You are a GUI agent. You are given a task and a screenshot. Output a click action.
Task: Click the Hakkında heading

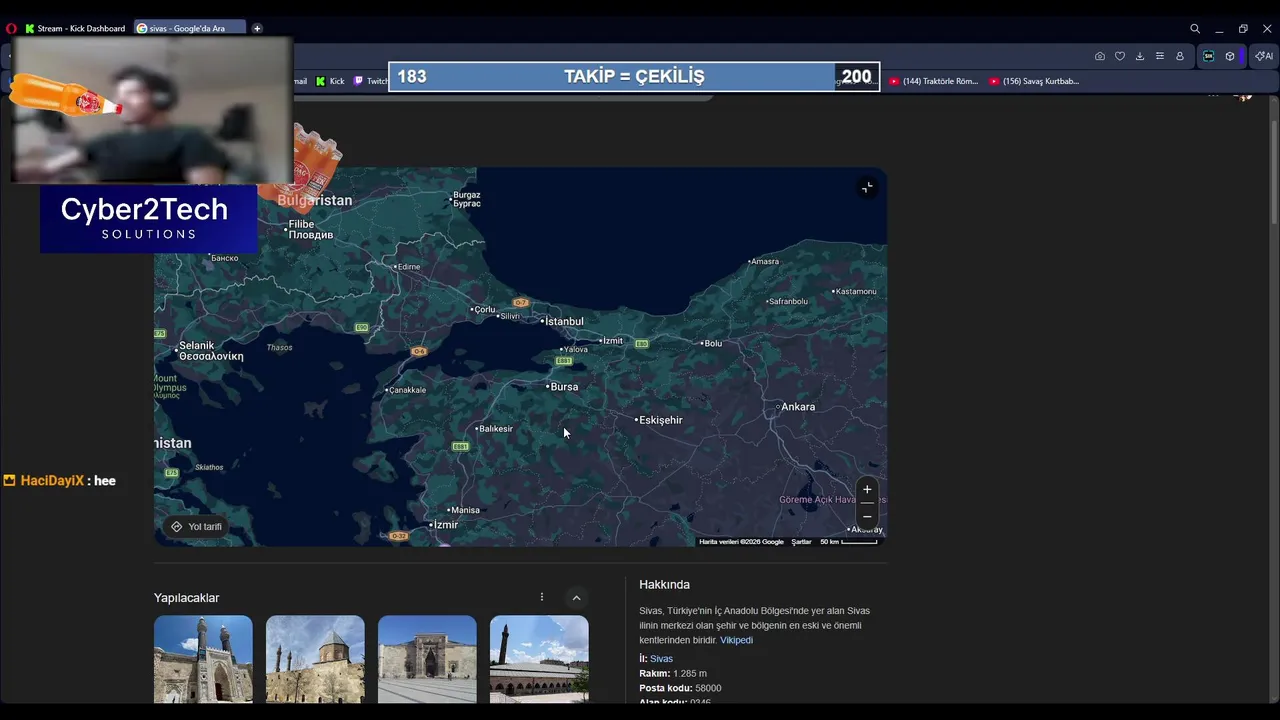tap(664, 585)
